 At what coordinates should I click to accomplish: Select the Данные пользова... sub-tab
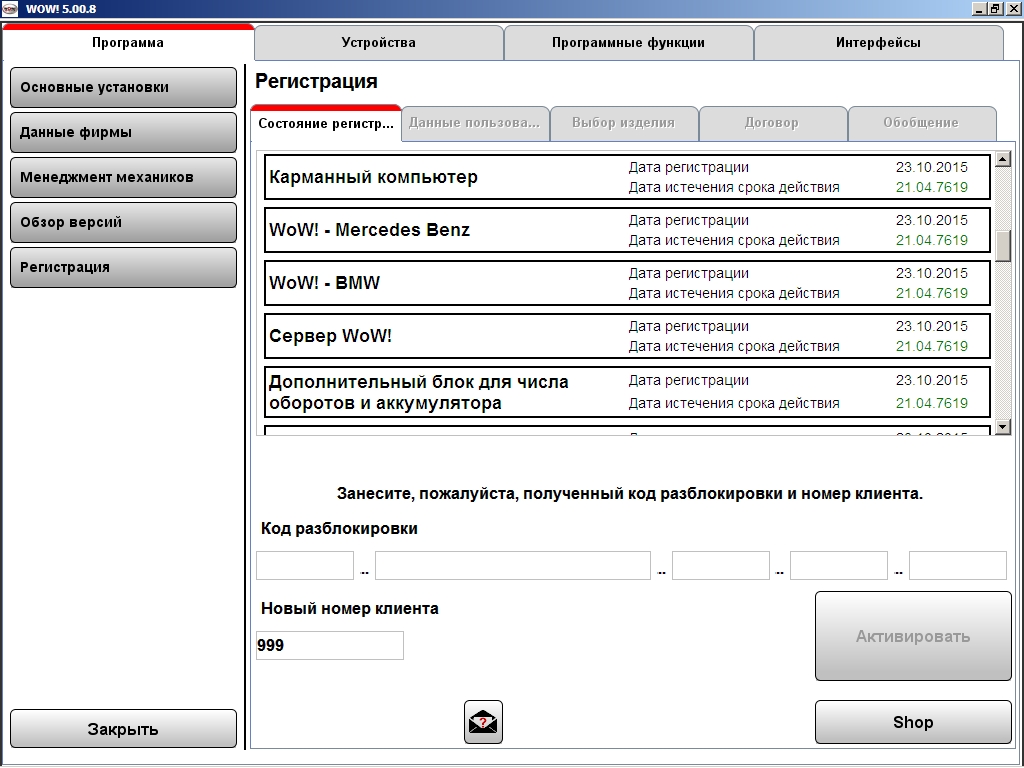click(x=475, y=123)
